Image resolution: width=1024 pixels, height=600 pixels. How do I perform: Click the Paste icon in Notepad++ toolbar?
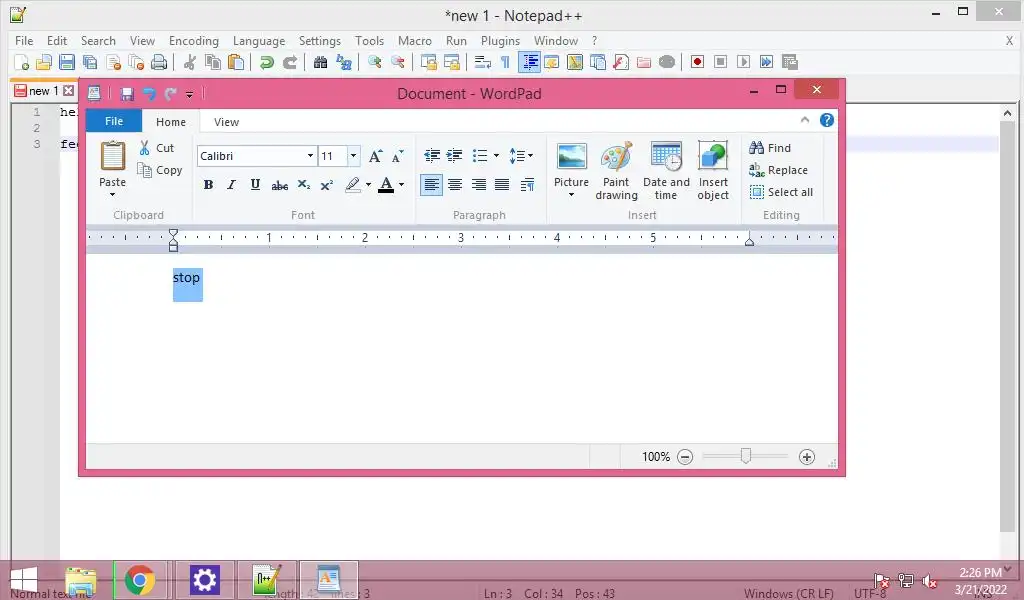(x=236, y=62)
